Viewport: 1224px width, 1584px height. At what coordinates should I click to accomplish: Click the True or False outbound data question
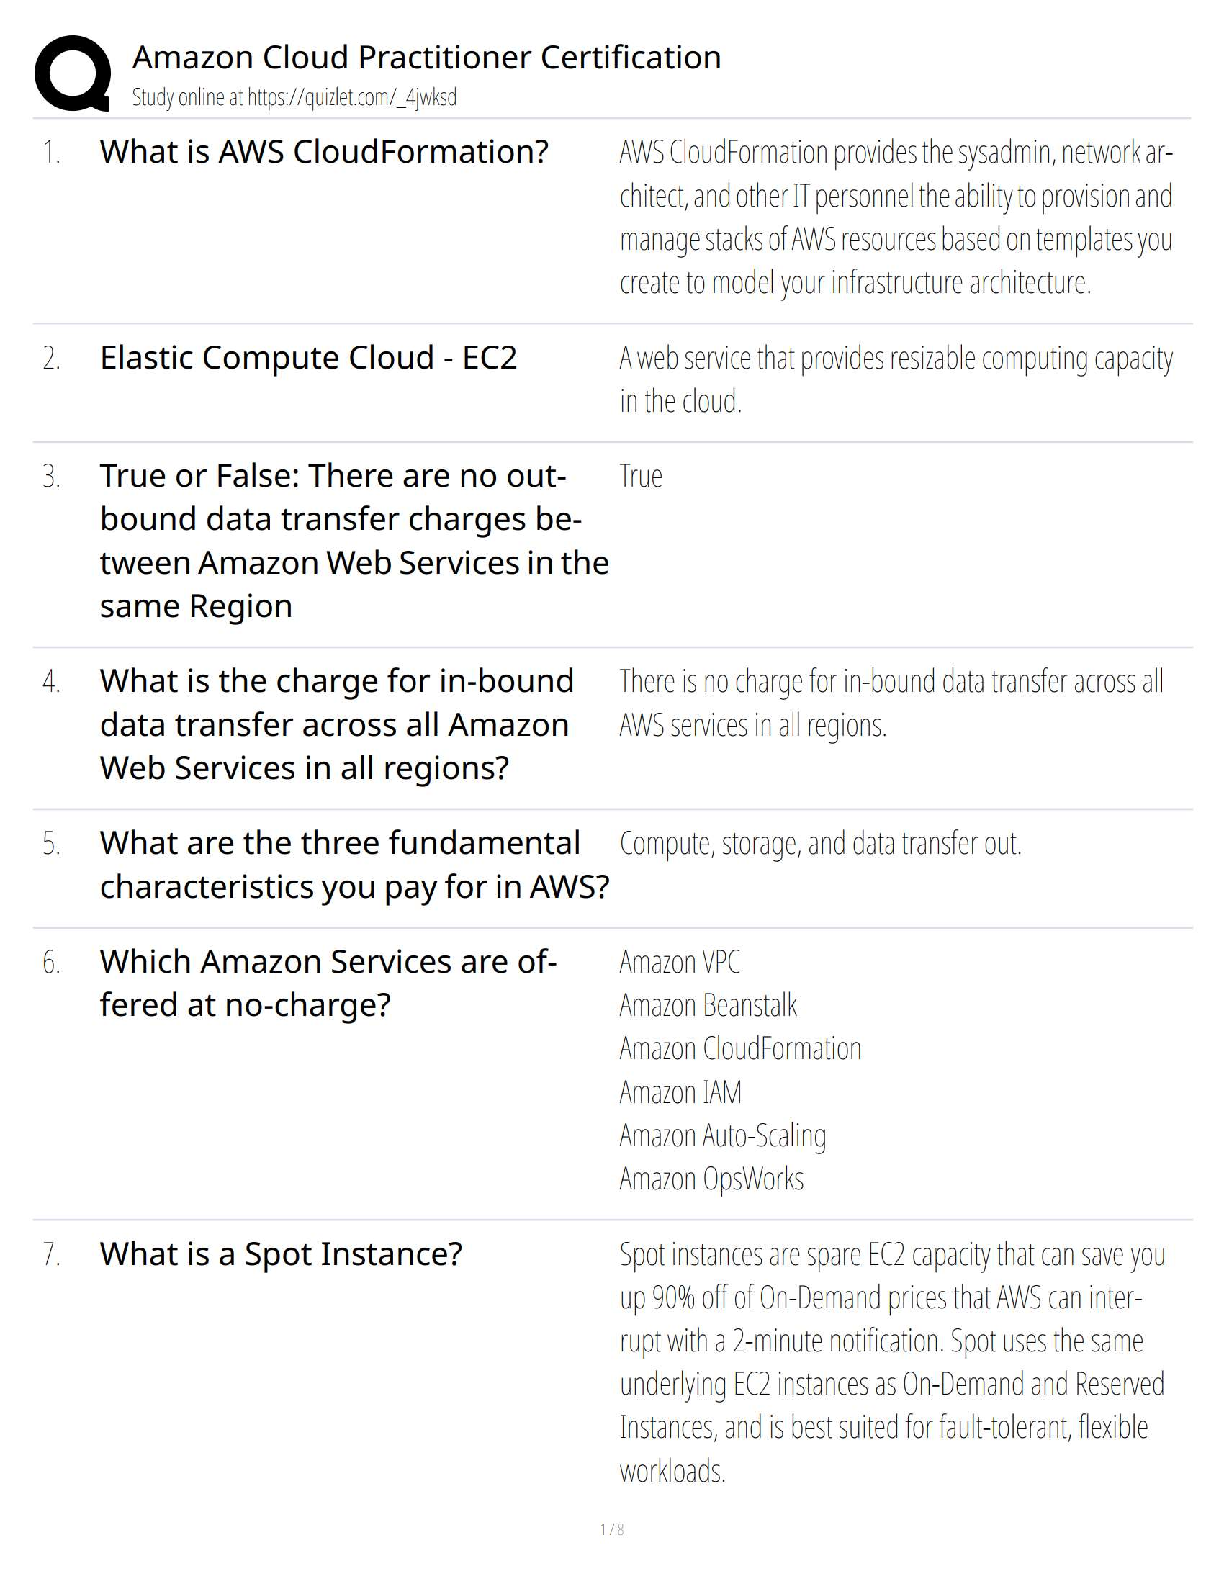(354, 541)
